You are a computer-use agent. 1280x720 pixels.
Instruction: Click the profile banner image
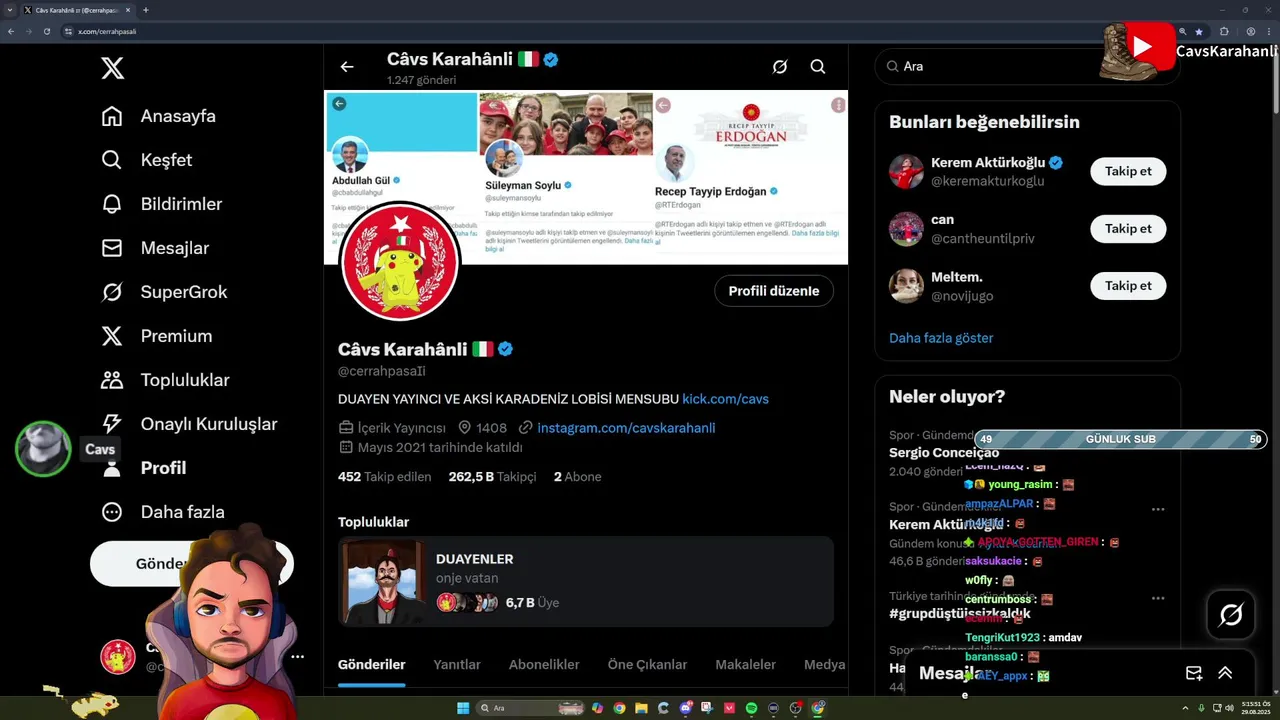[x=586, y=178]
